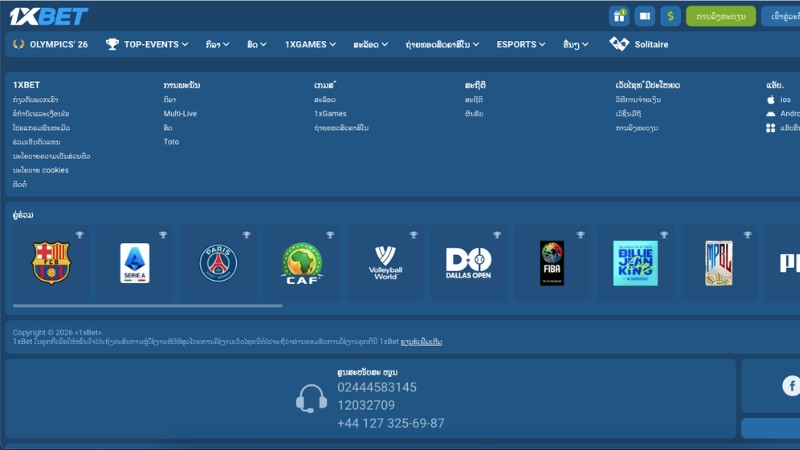Expand the ESPORTS dropdown menu
800x450 pixels.
tap(521, 44)
